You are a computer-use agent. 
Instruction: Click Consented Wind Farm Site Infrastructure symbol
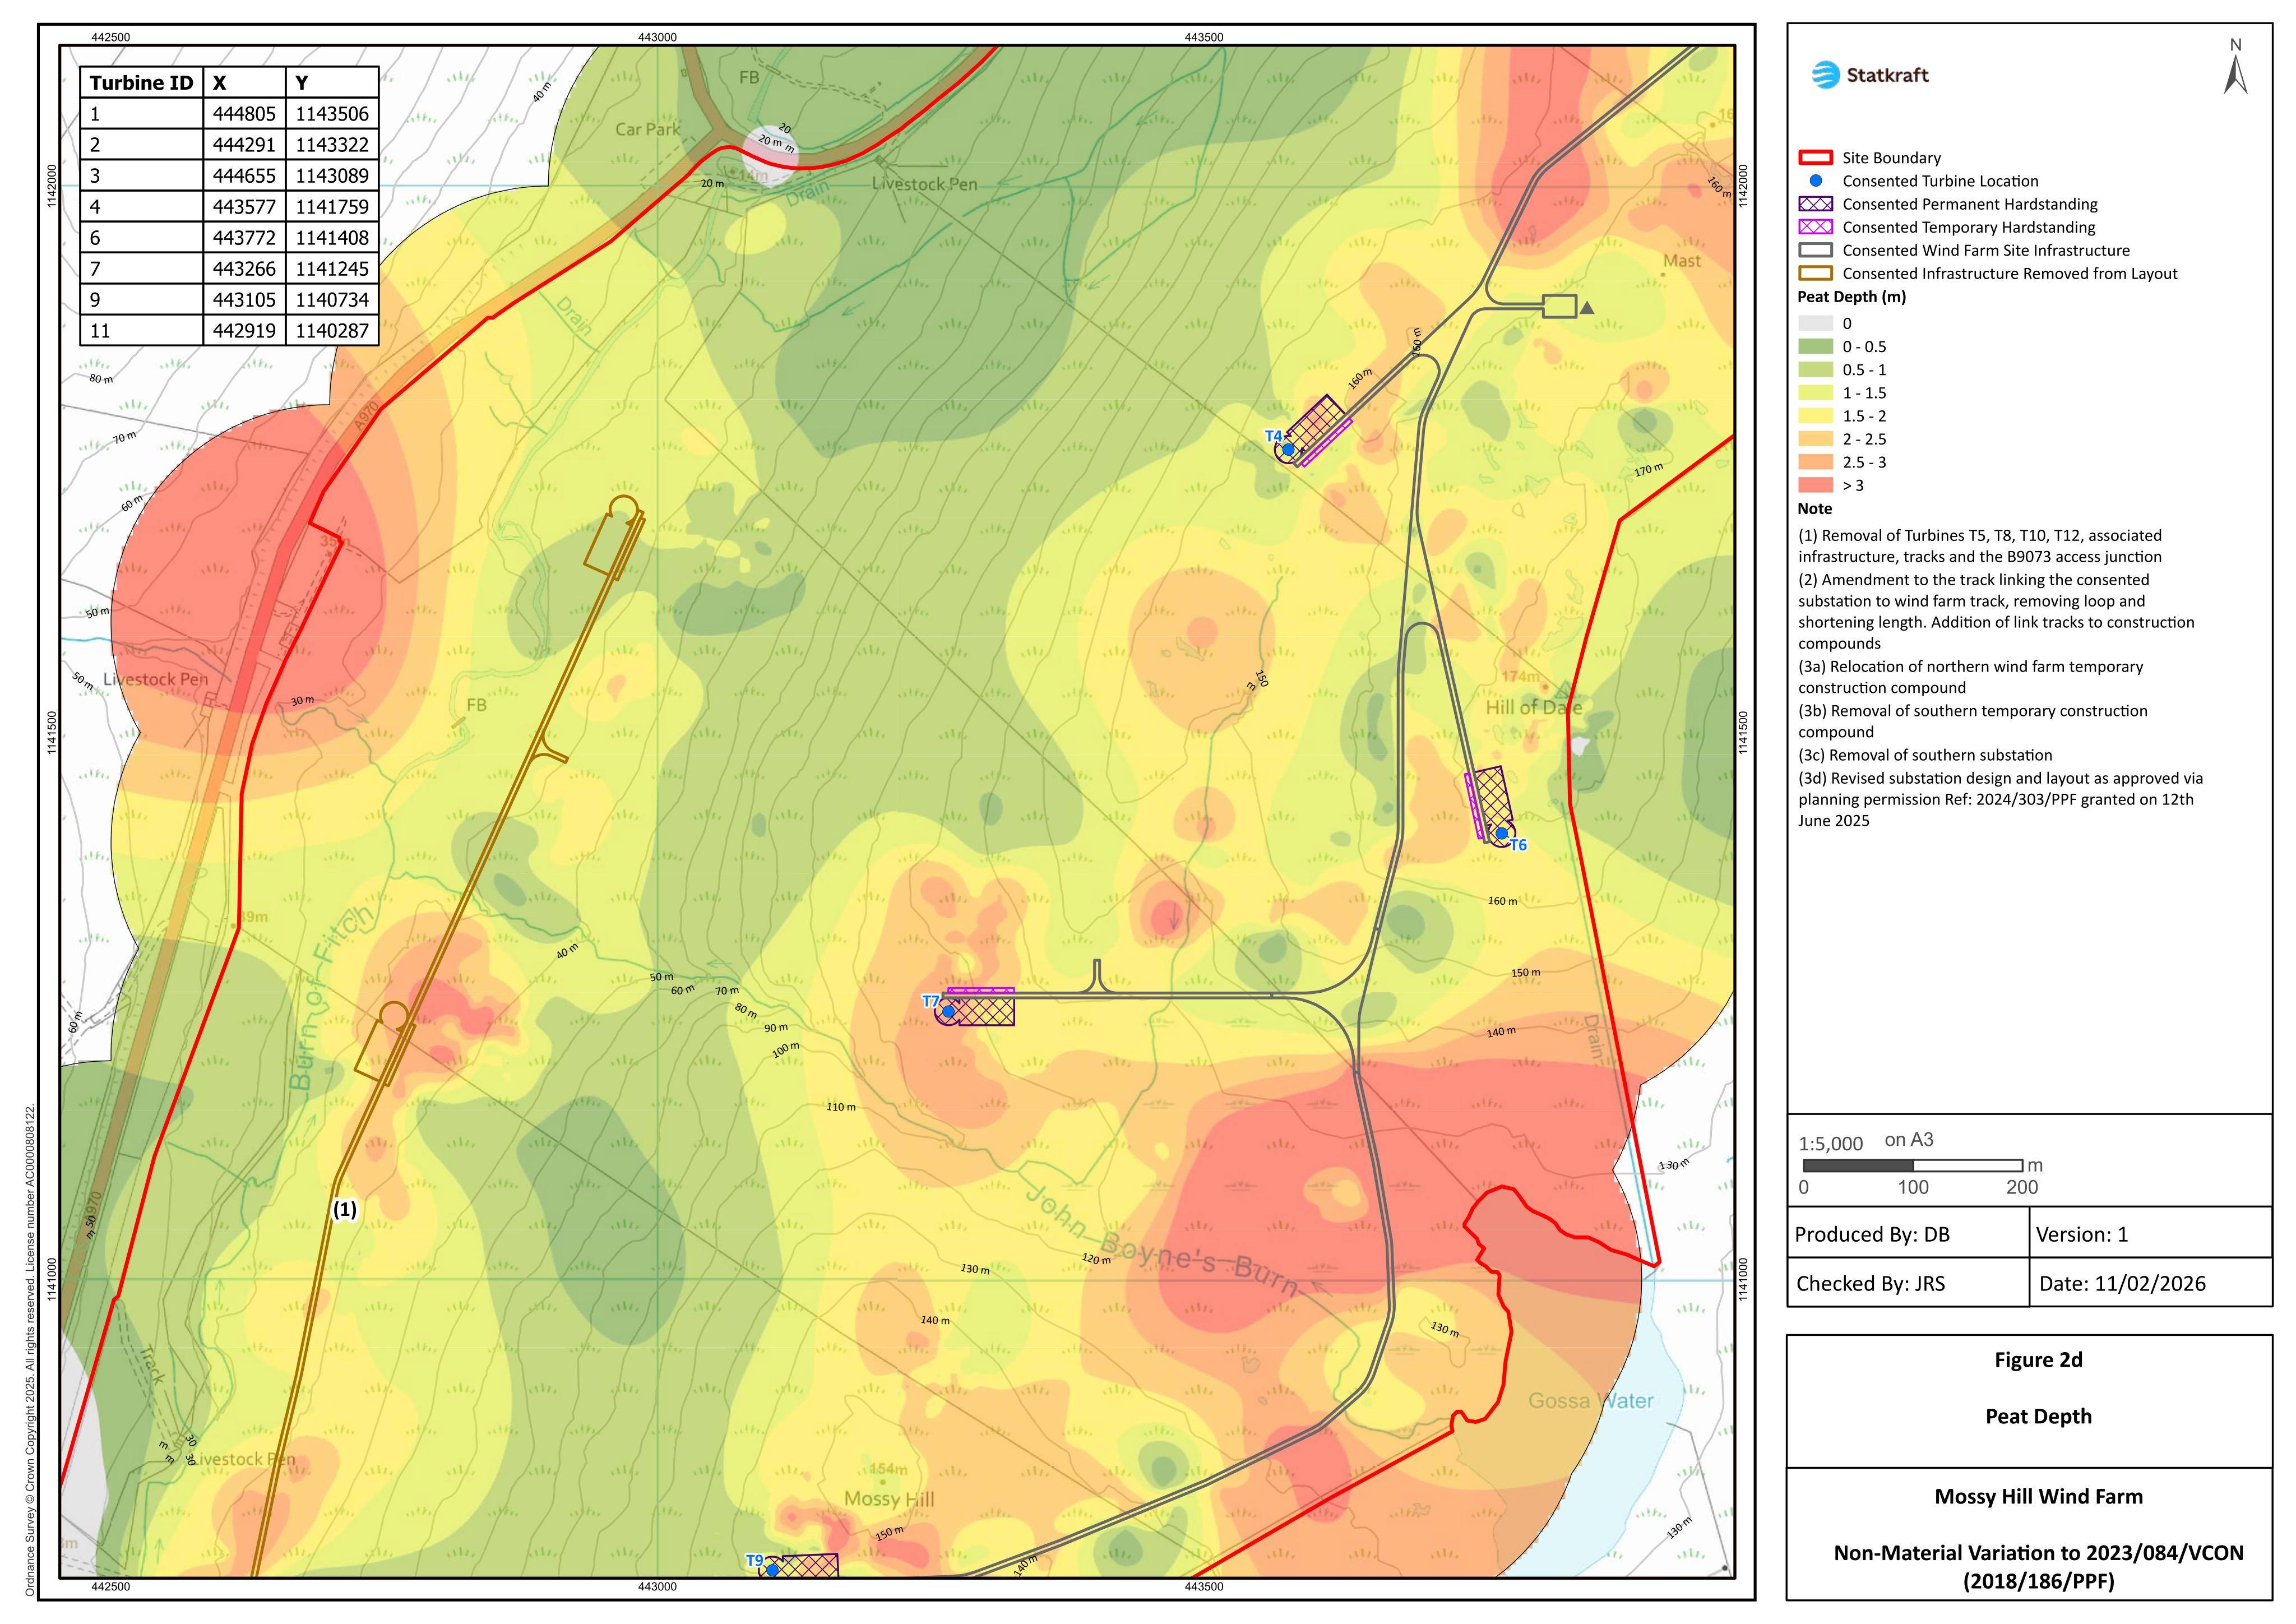click(1815, 250)
